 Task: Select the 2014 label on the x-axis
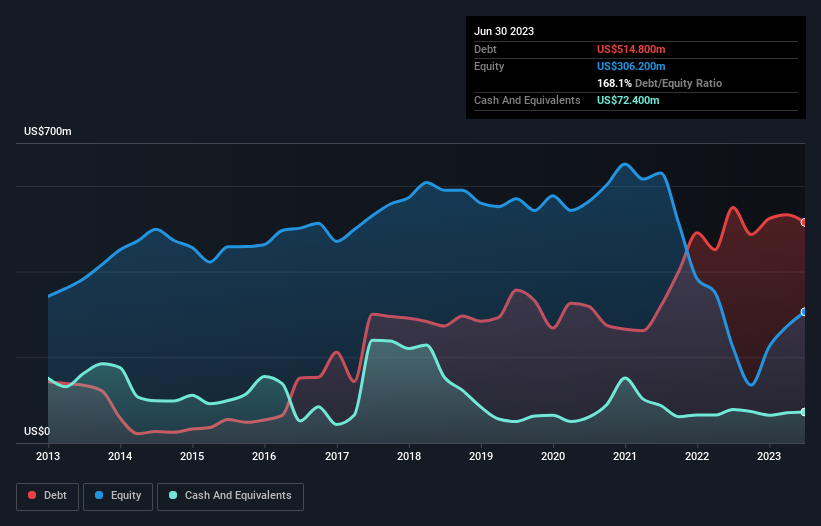click(120, 456)
